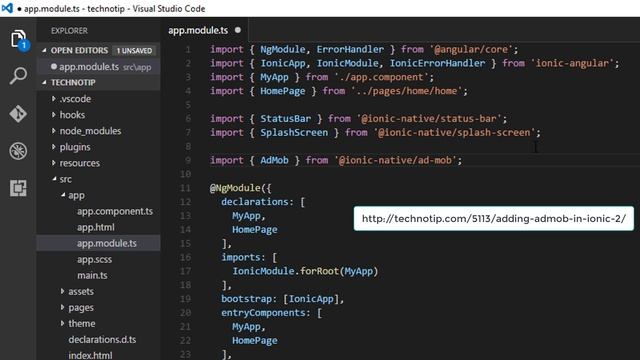Open the Explorer view in the activity bar
This screenshot has width=640, height=360.
pyautogui.click(x=18, y=39)
